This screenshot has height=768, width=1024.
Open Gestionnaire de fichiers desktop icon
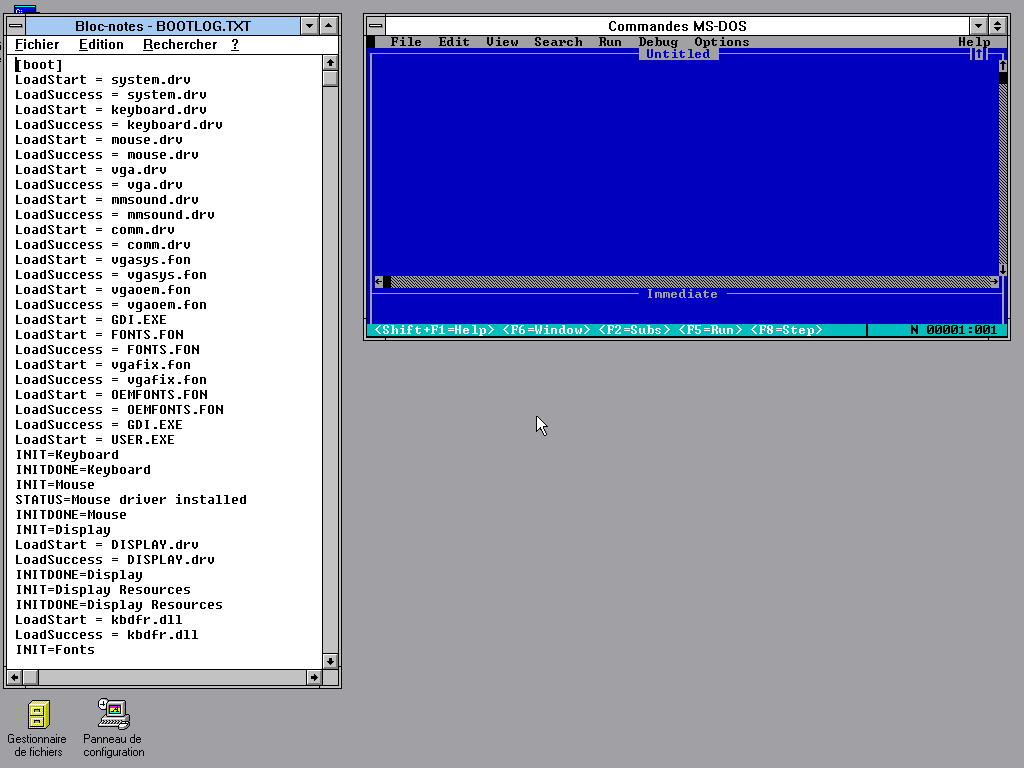tap(37, 715)
